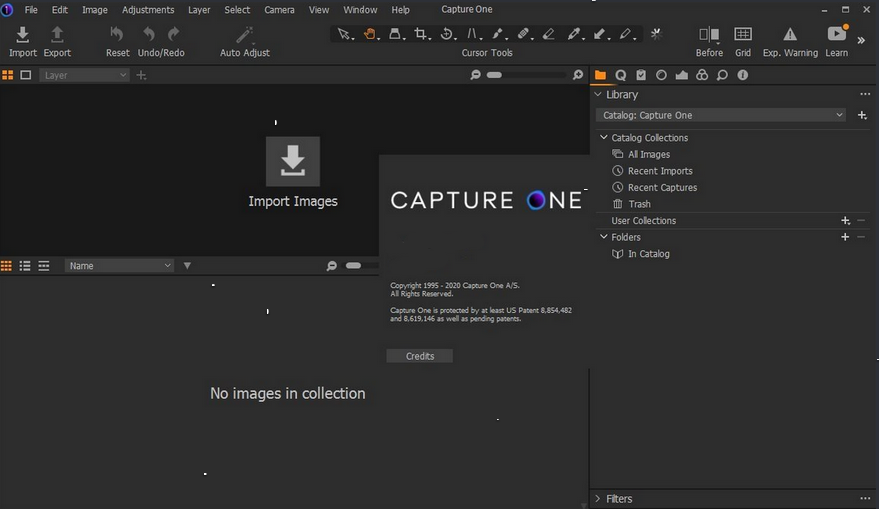Toggle sort direction triangle in browser

click(187, 266)
